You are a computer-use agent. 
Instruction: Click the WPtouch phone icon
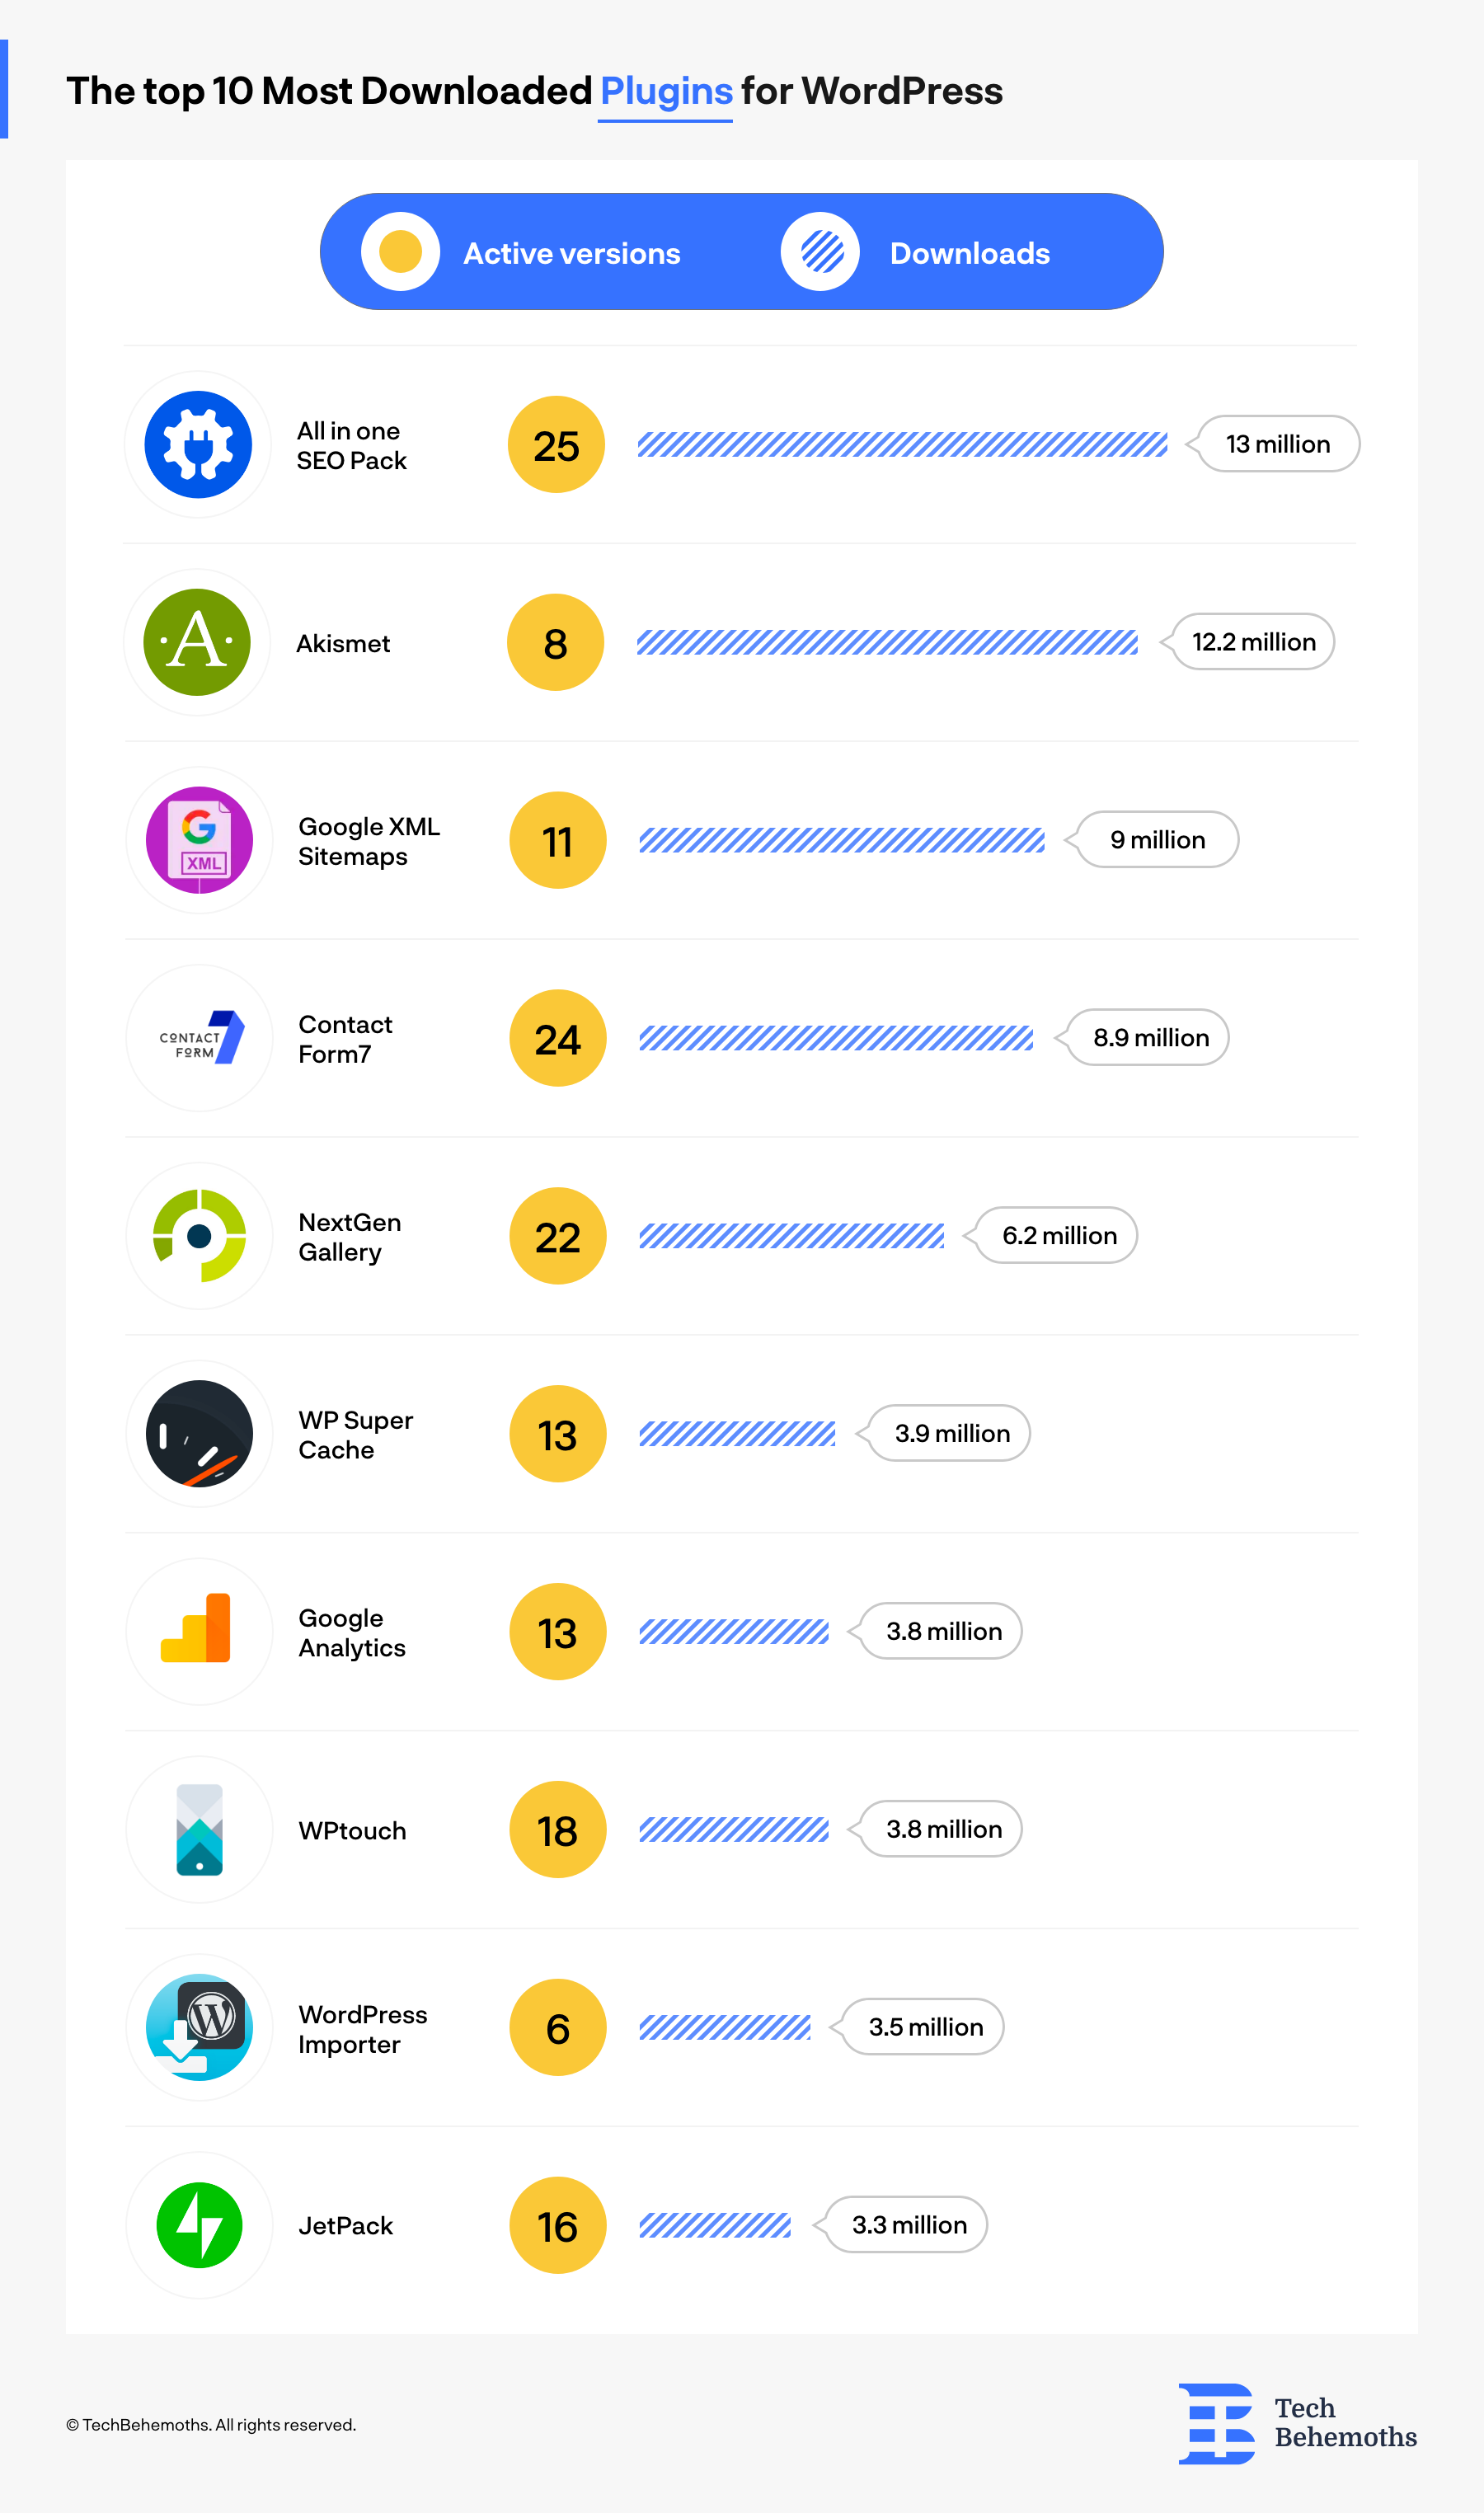tap(199, 1830)
